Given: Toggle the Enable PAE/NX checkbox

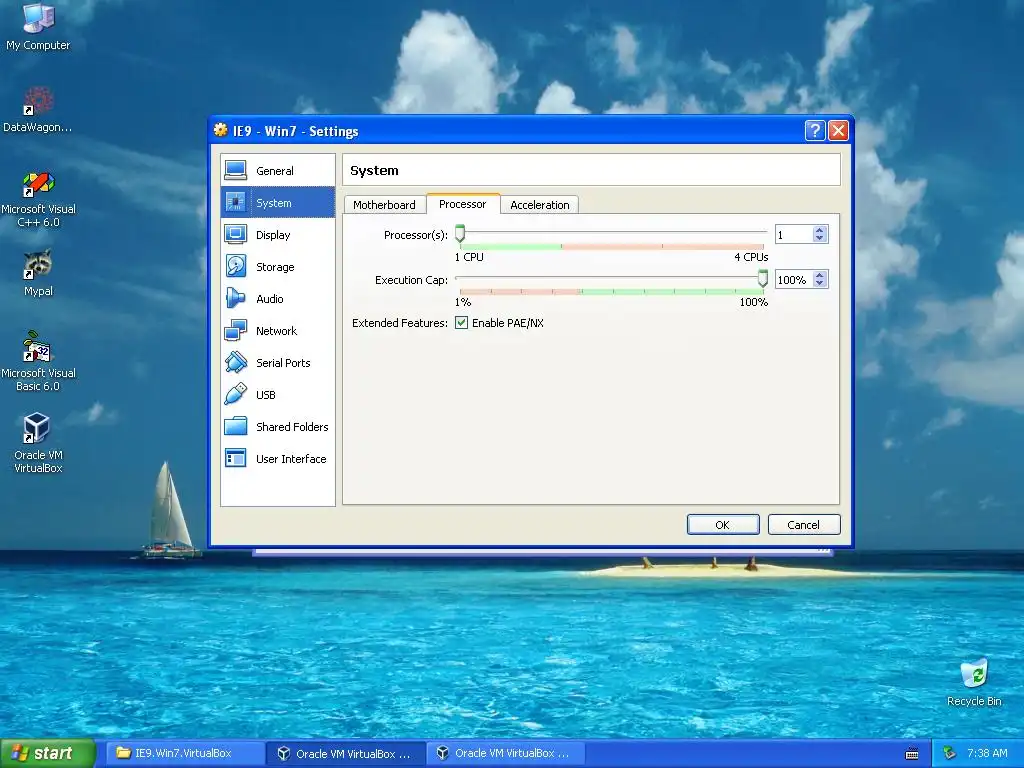Looking at the screenshot, I should (x=461, y=323).
